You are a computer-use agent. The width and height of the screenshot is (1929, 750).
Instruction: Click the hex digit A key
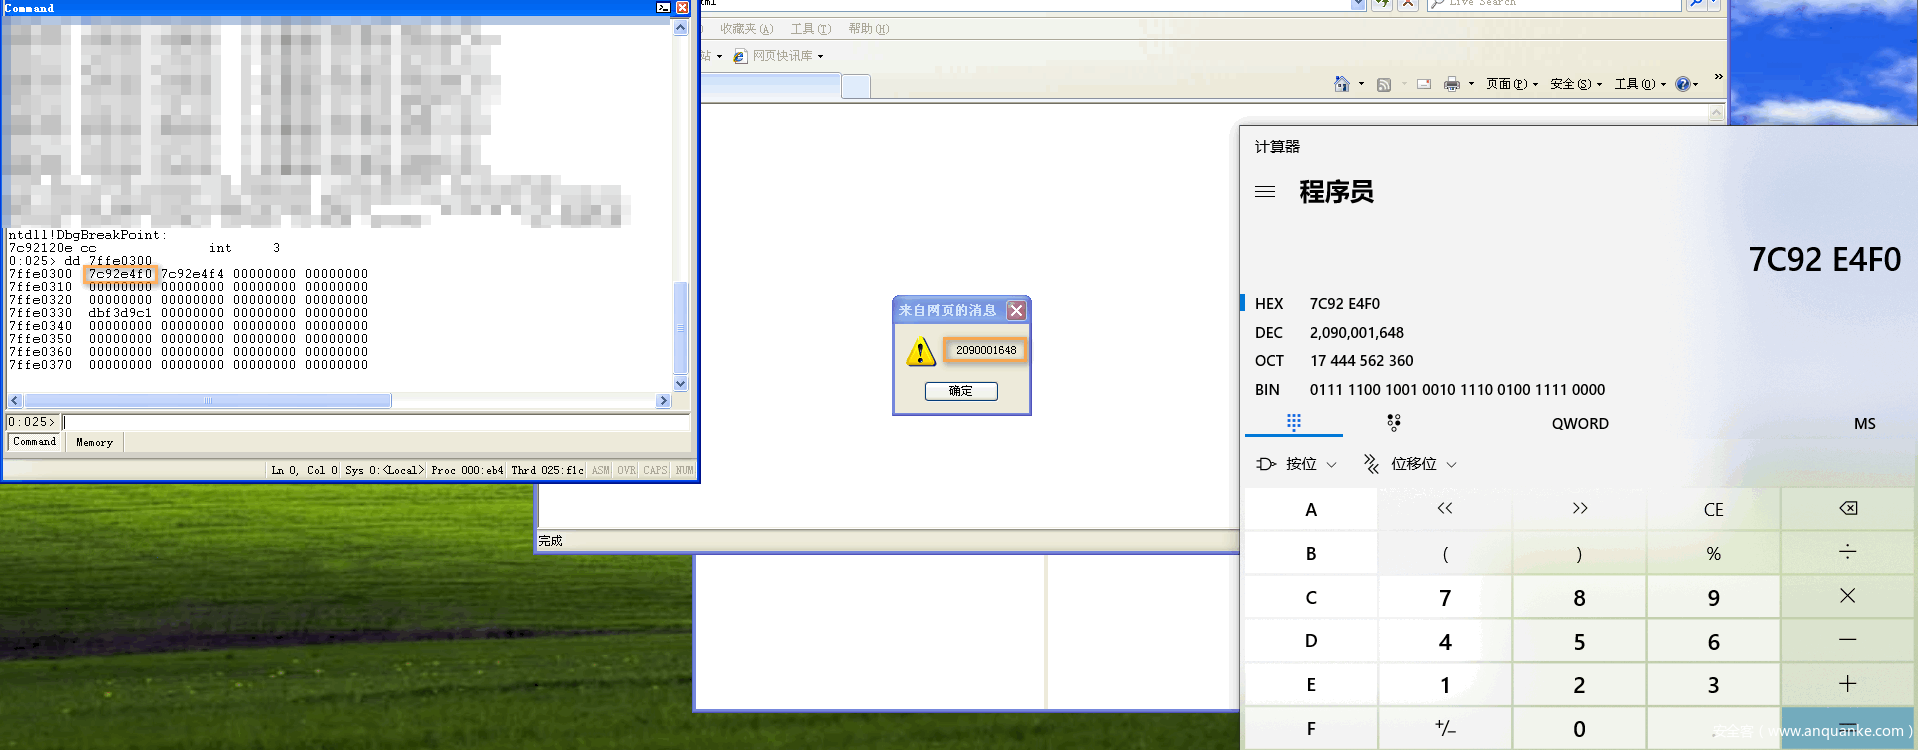point(1311,509)
